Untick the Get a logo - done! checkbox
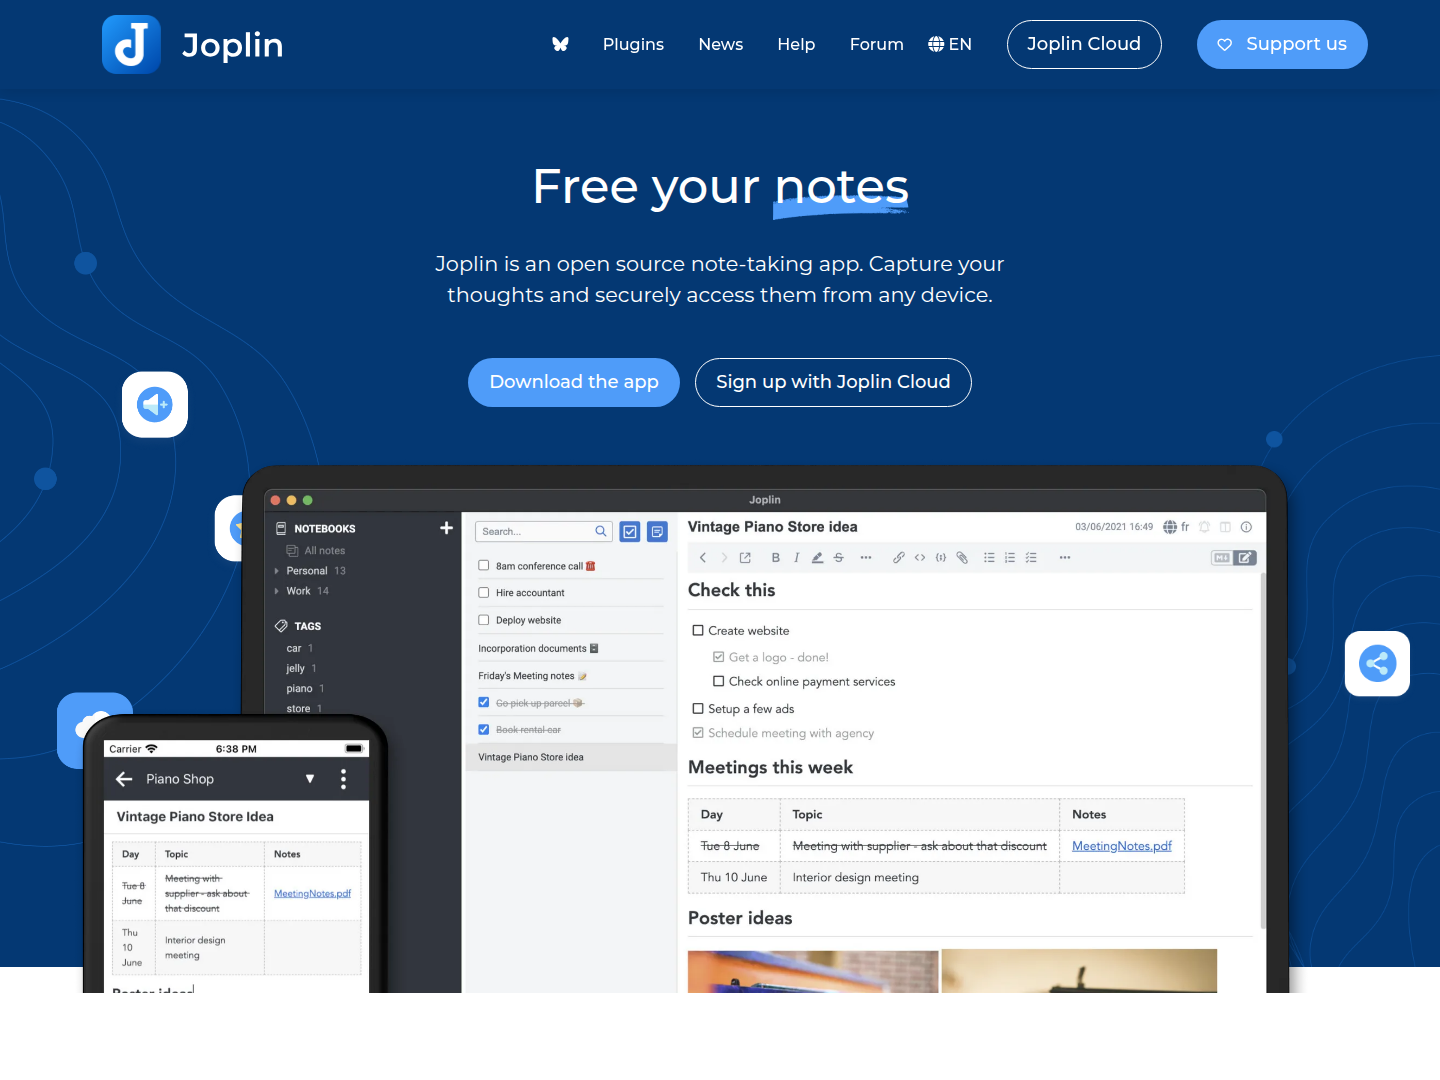1440x1080 pixels. click(x=718, y=657)
